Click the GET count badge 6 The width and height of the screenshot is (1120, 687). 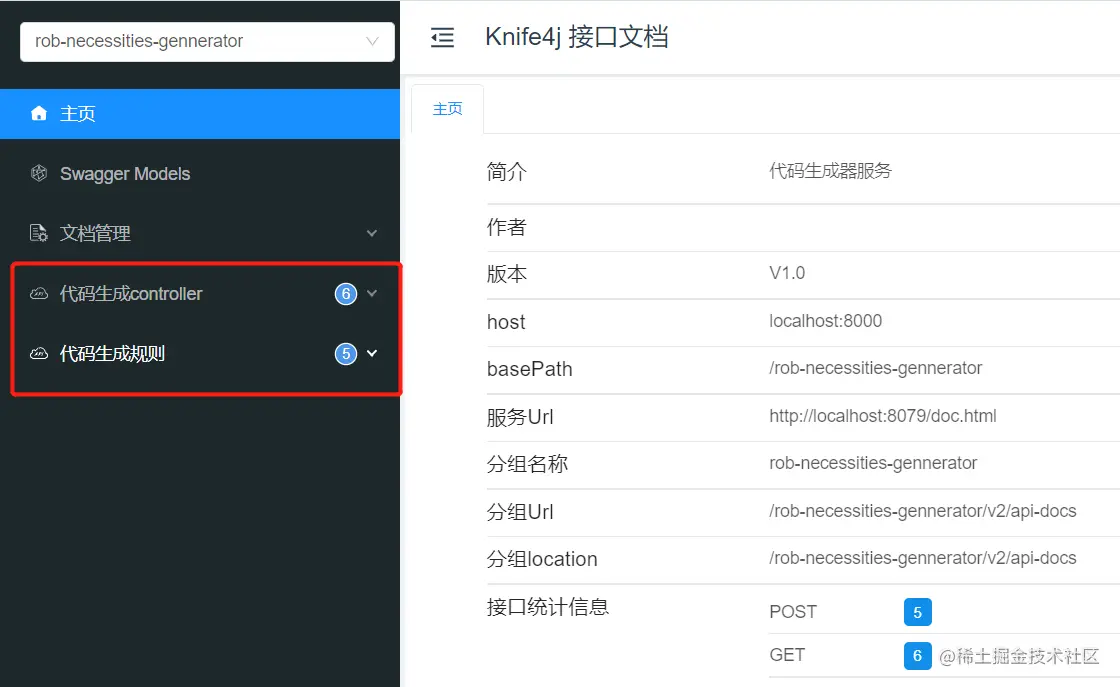click(x=917, y=656)
